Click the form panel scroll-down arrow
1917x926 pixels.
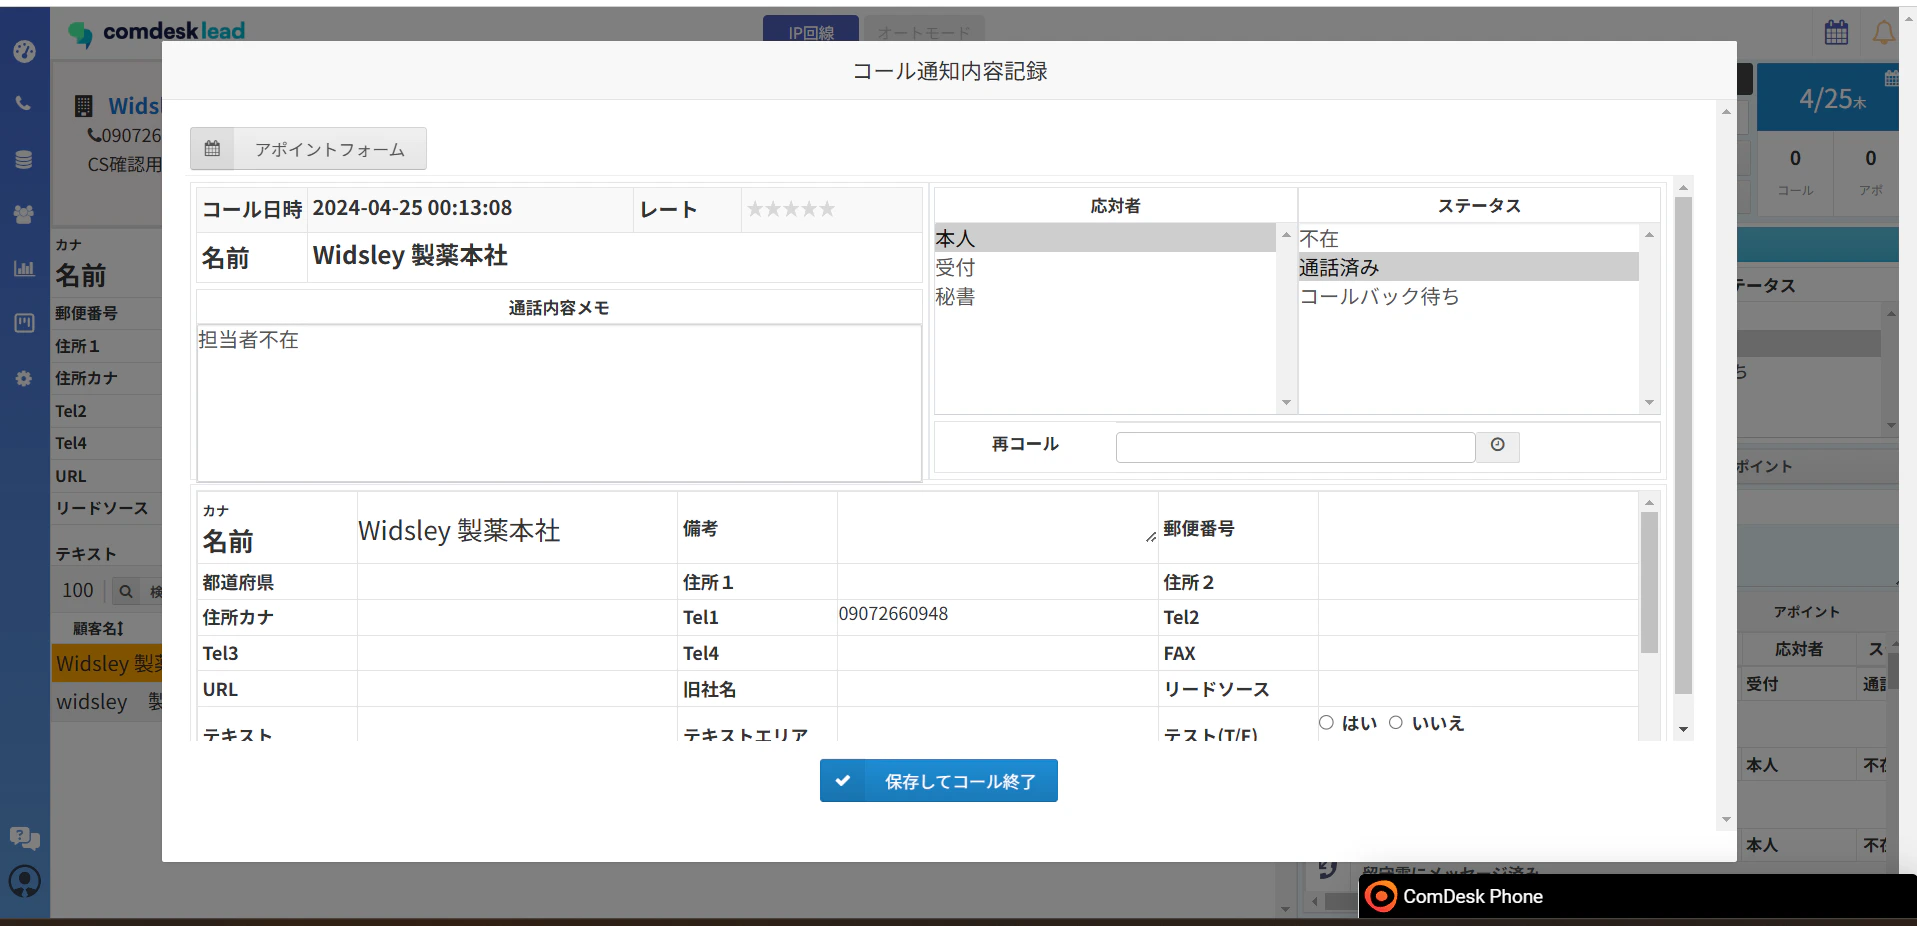tap(1683, 730)
